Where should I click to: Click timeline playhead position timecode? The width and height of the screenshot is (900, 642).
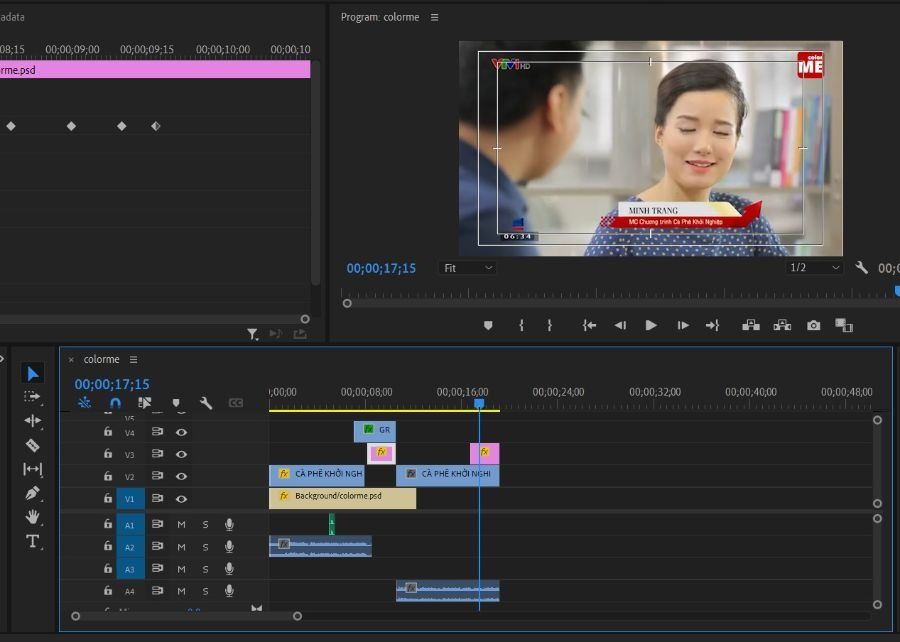click(x=112, y=384)
